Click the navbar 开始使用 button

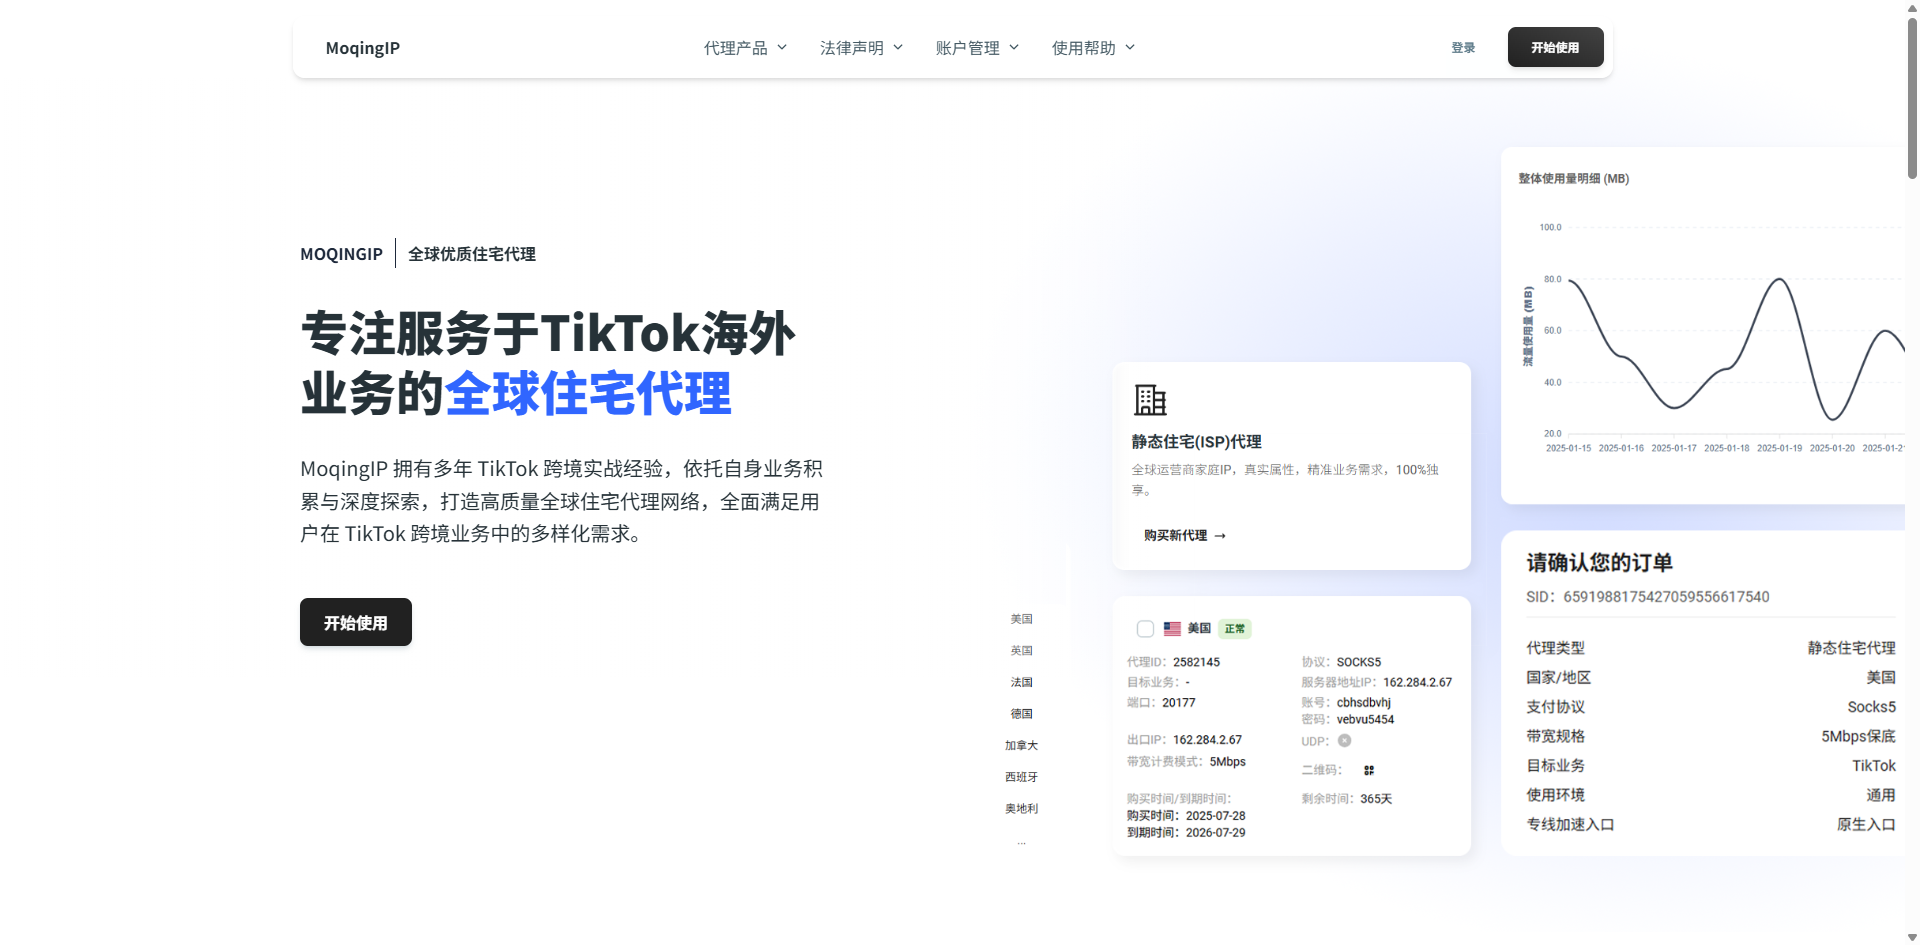[1554, 47]
